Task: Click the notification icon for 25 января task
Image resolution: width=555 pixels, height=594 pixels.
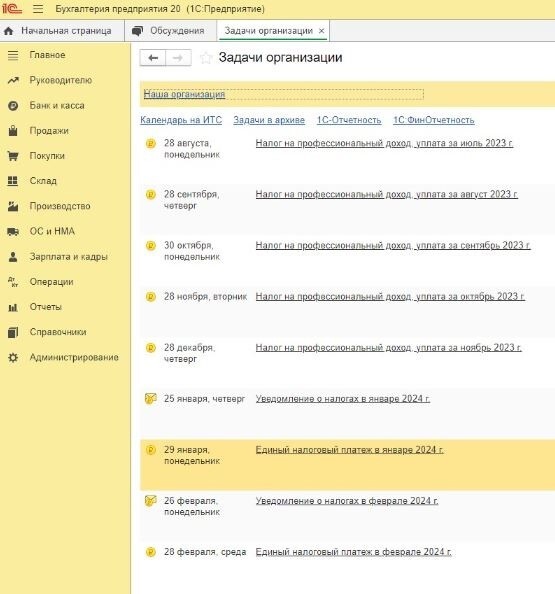Action: coord(151,399)
